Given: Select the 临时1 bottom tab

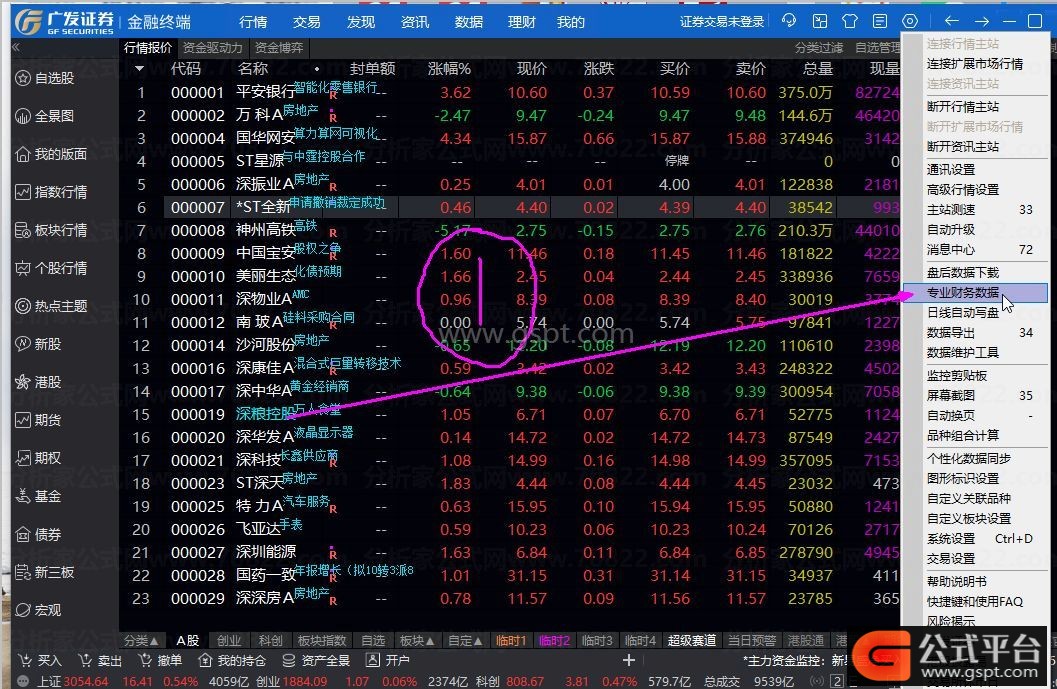Looking at the screenshot, I should pyautogui.click(x=510, y=640).
